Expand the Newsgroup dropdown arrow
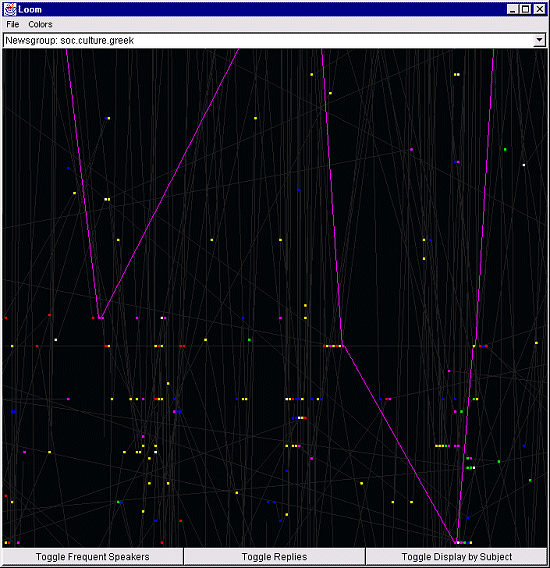The image size is (550, 568). (x=539, y=40)
